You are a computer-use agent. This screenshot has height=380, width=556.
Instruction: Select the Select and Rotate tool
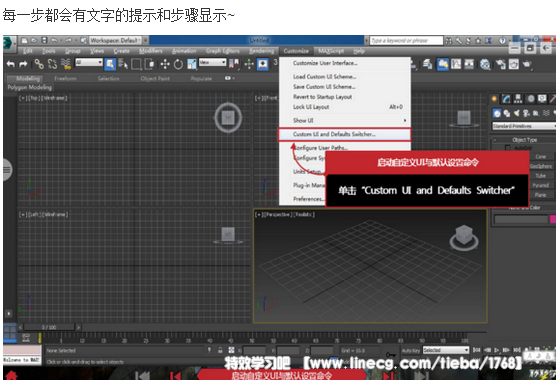(178, 64)
